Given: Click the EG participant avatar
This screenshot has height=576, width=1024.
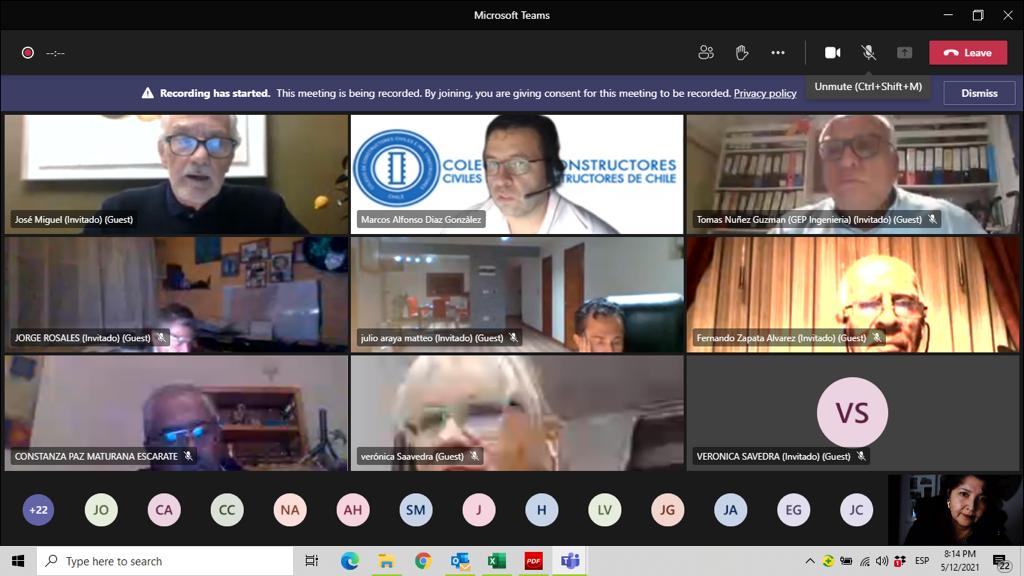Looking at the screenshot, I should [793, 510].
